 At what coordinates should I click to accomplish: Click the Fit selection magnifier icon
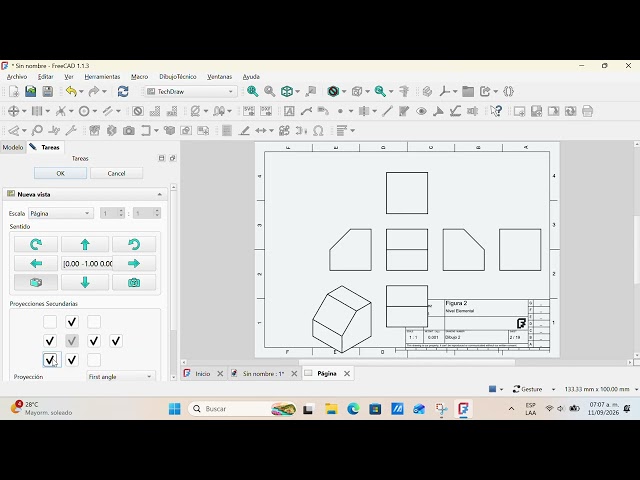coord(269,91)
